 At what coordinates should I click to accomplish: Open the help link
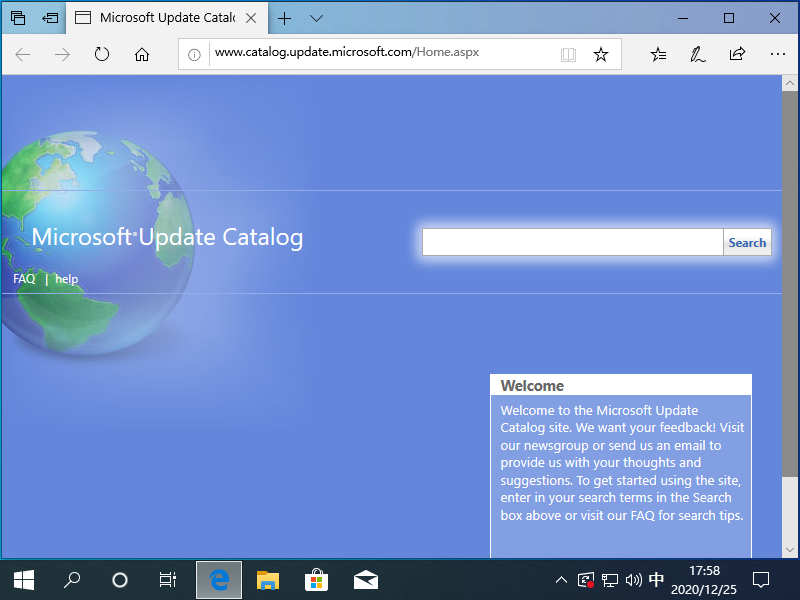pyautogui.click(x=66, y=279)
